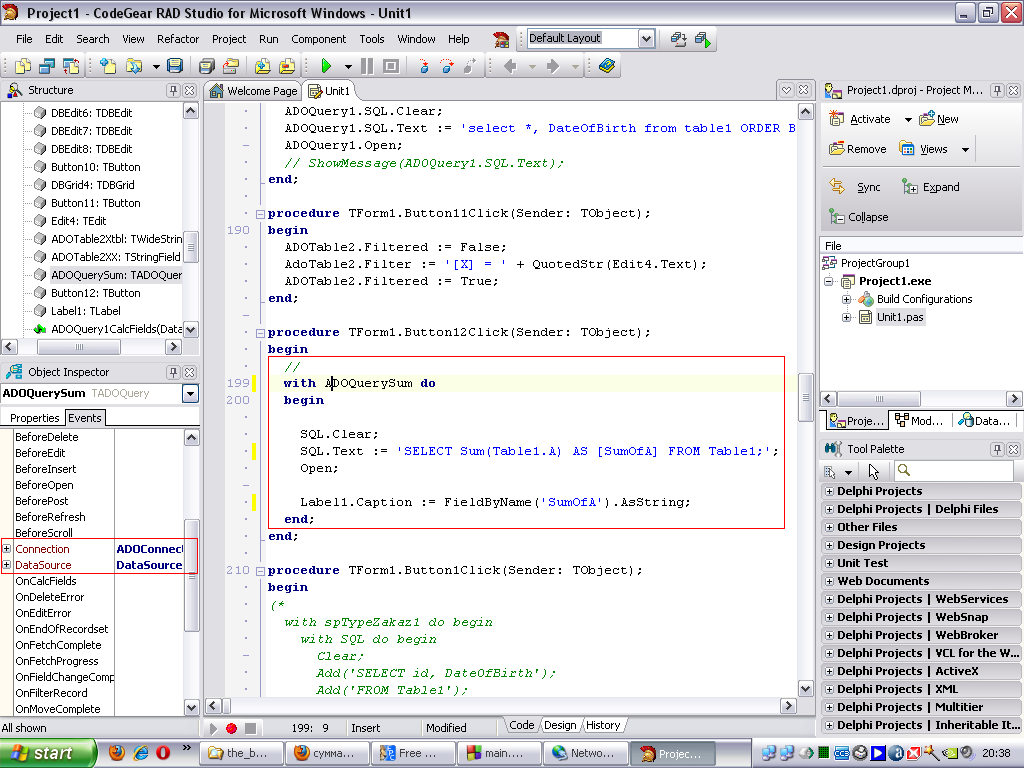The height and width of the screenshot is (768, 1024).
Task: Expand the Unit1.pas tree node
Action: point(846,317)
